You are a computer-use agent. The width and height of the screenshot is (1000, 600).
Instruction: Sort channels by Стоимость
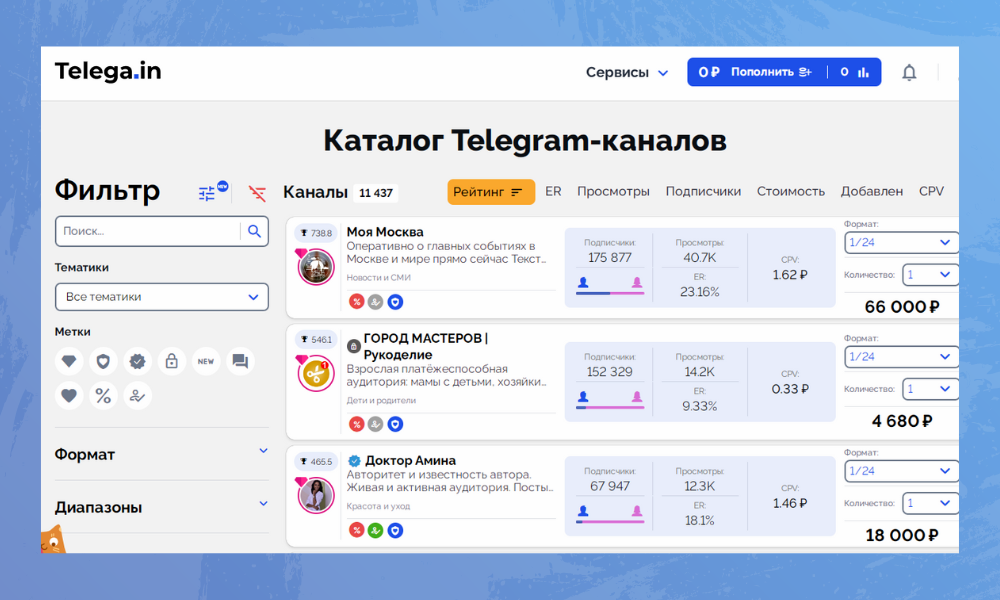tap(790, 191)
